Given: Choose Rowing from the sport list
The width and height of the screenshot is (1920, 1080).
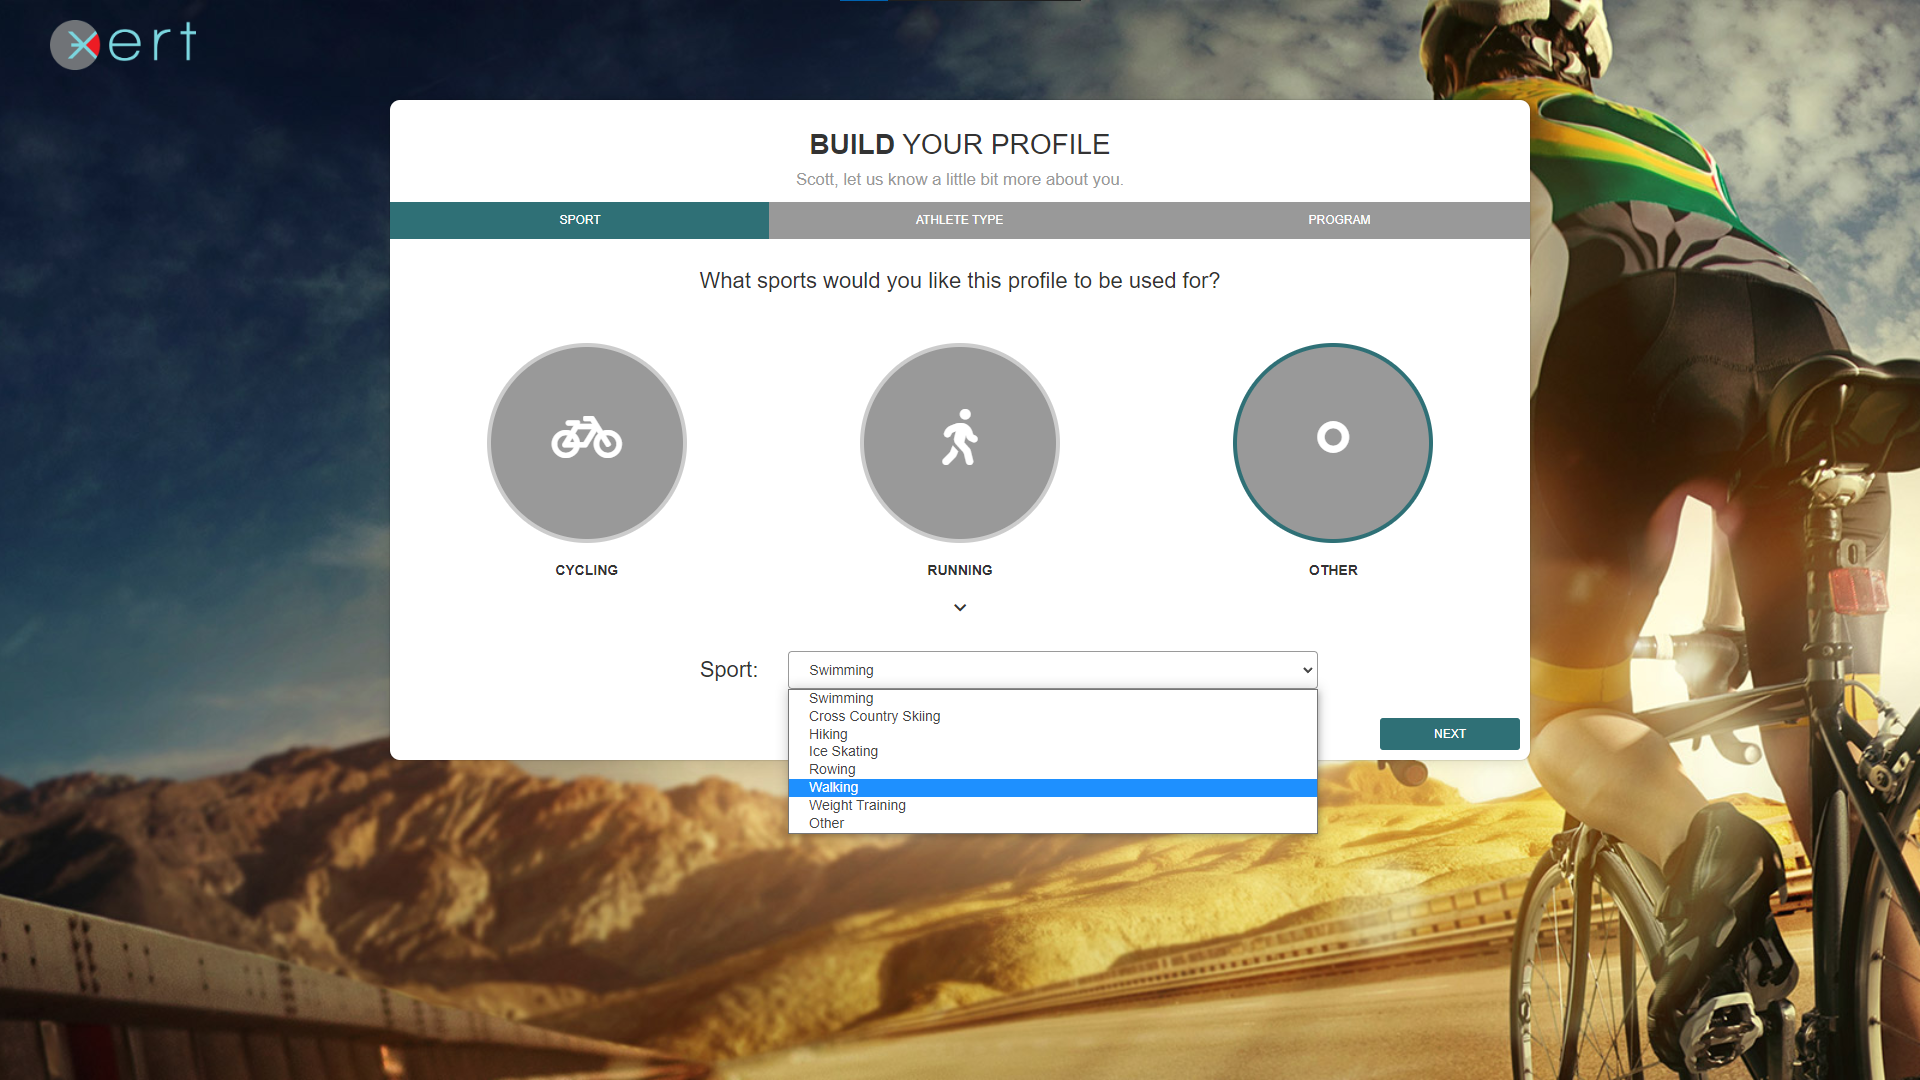Looking at the screenshot, I should [x=832, y=769].
